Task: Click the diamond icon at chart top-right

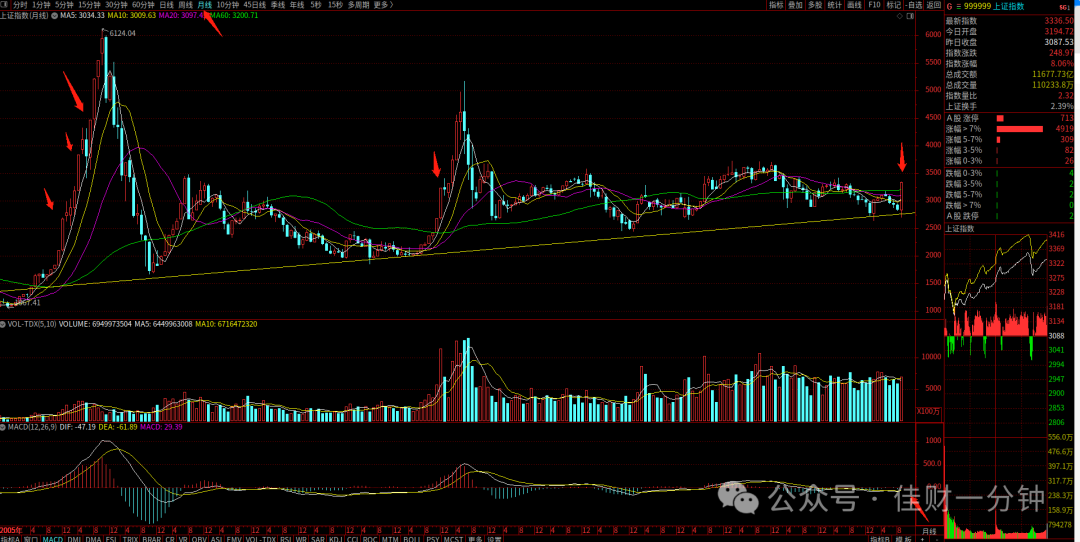Action: [x=900, y=15]
